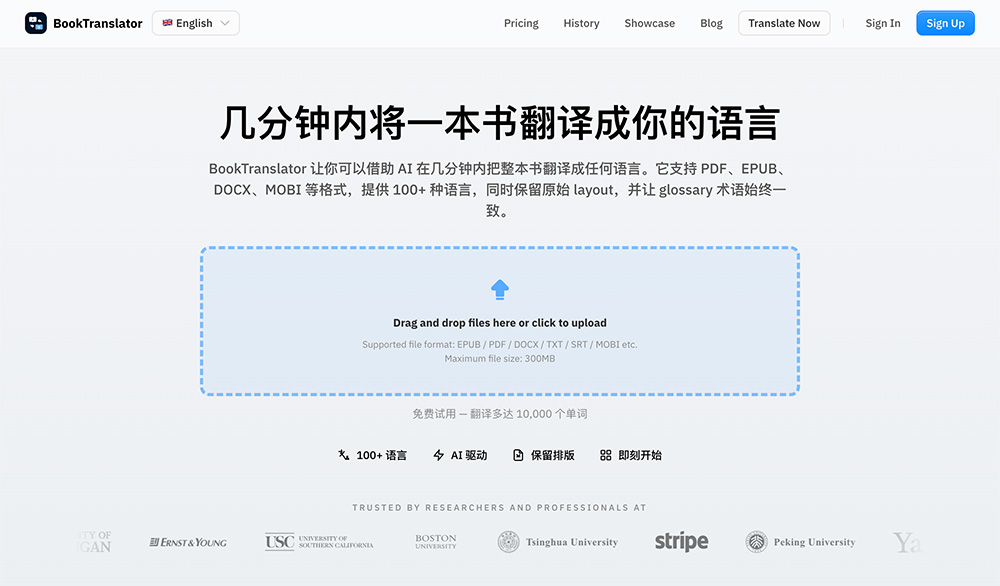1000x586 pixels.
Task: Click the main Chinese headline
Action: tap(500, 123)
